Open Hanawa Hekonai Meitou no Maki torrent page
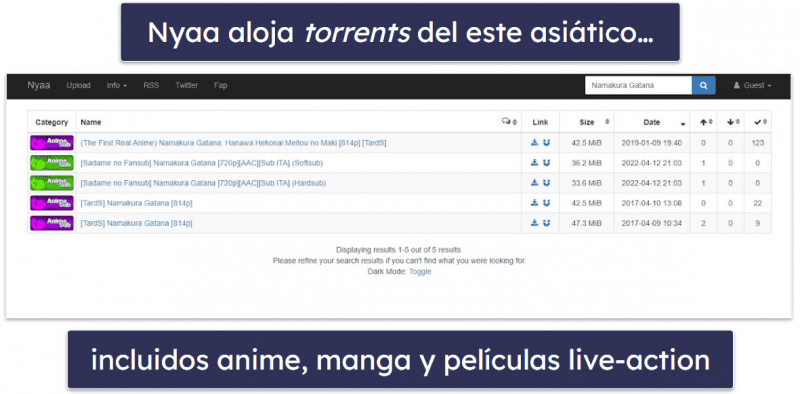Image resolution: width=800 pixels, height=394 pixels. coord(233,143)
